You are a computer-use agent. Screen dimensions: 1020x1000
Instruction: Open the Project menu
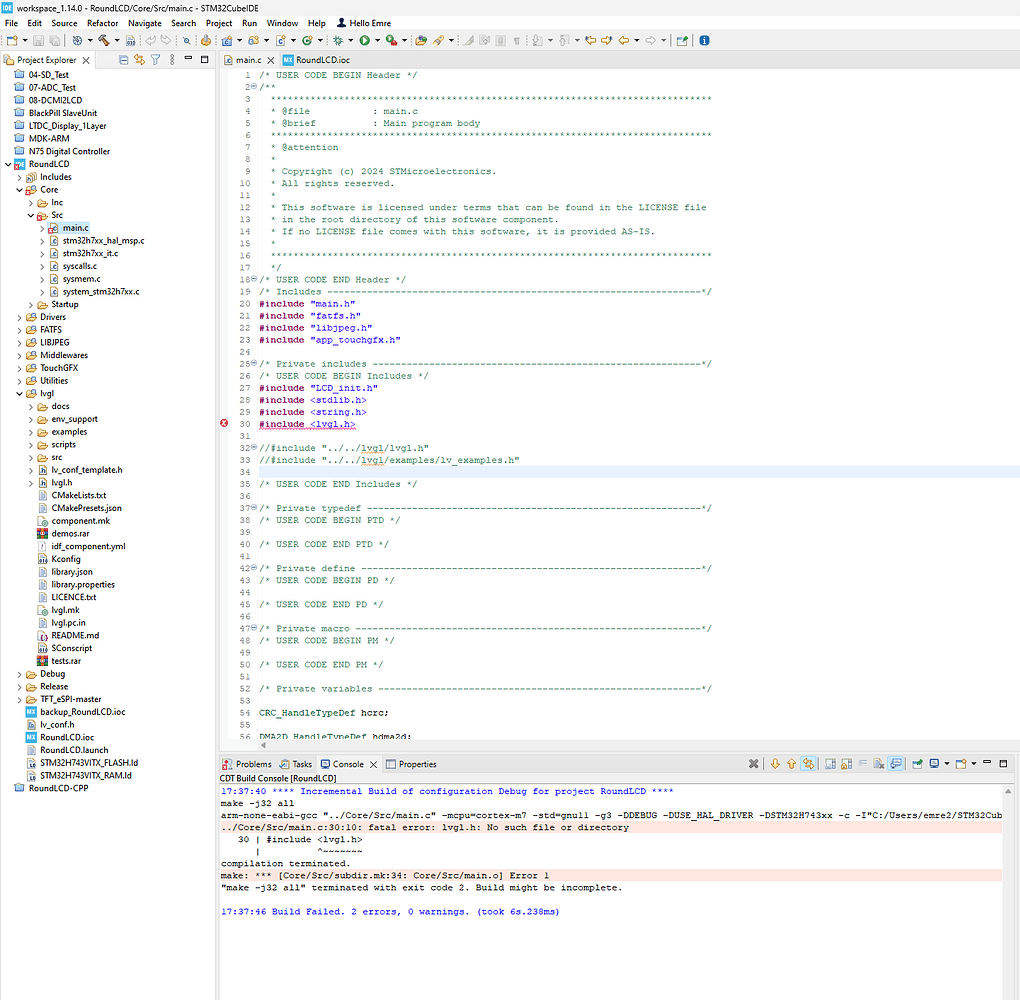click(x=218, y=23)
